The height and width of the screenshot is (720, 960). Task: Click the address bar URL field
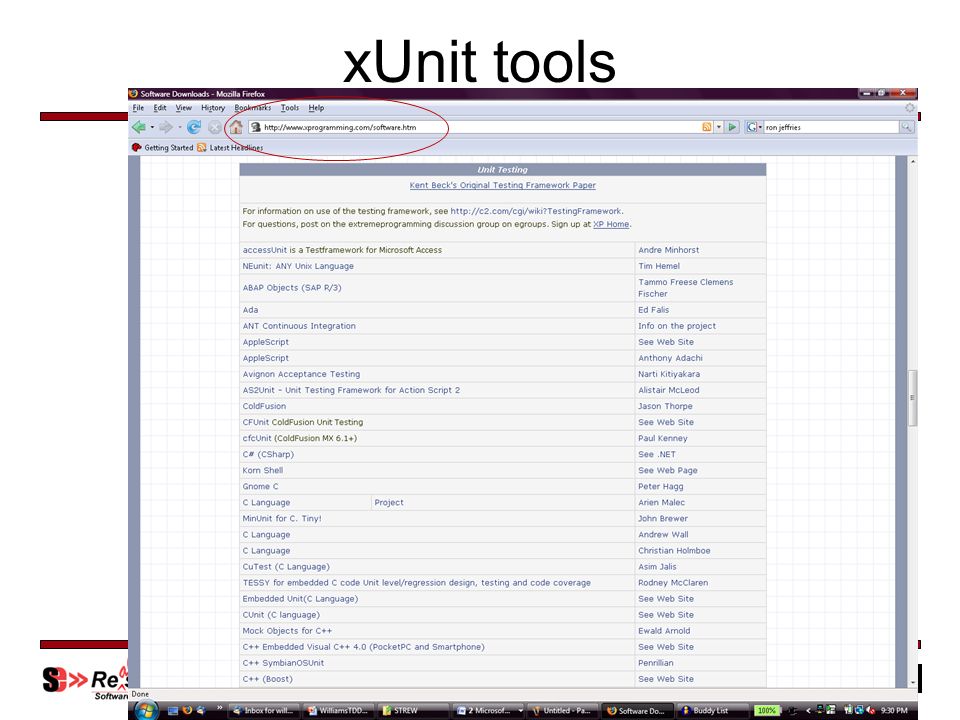(481, 127)
